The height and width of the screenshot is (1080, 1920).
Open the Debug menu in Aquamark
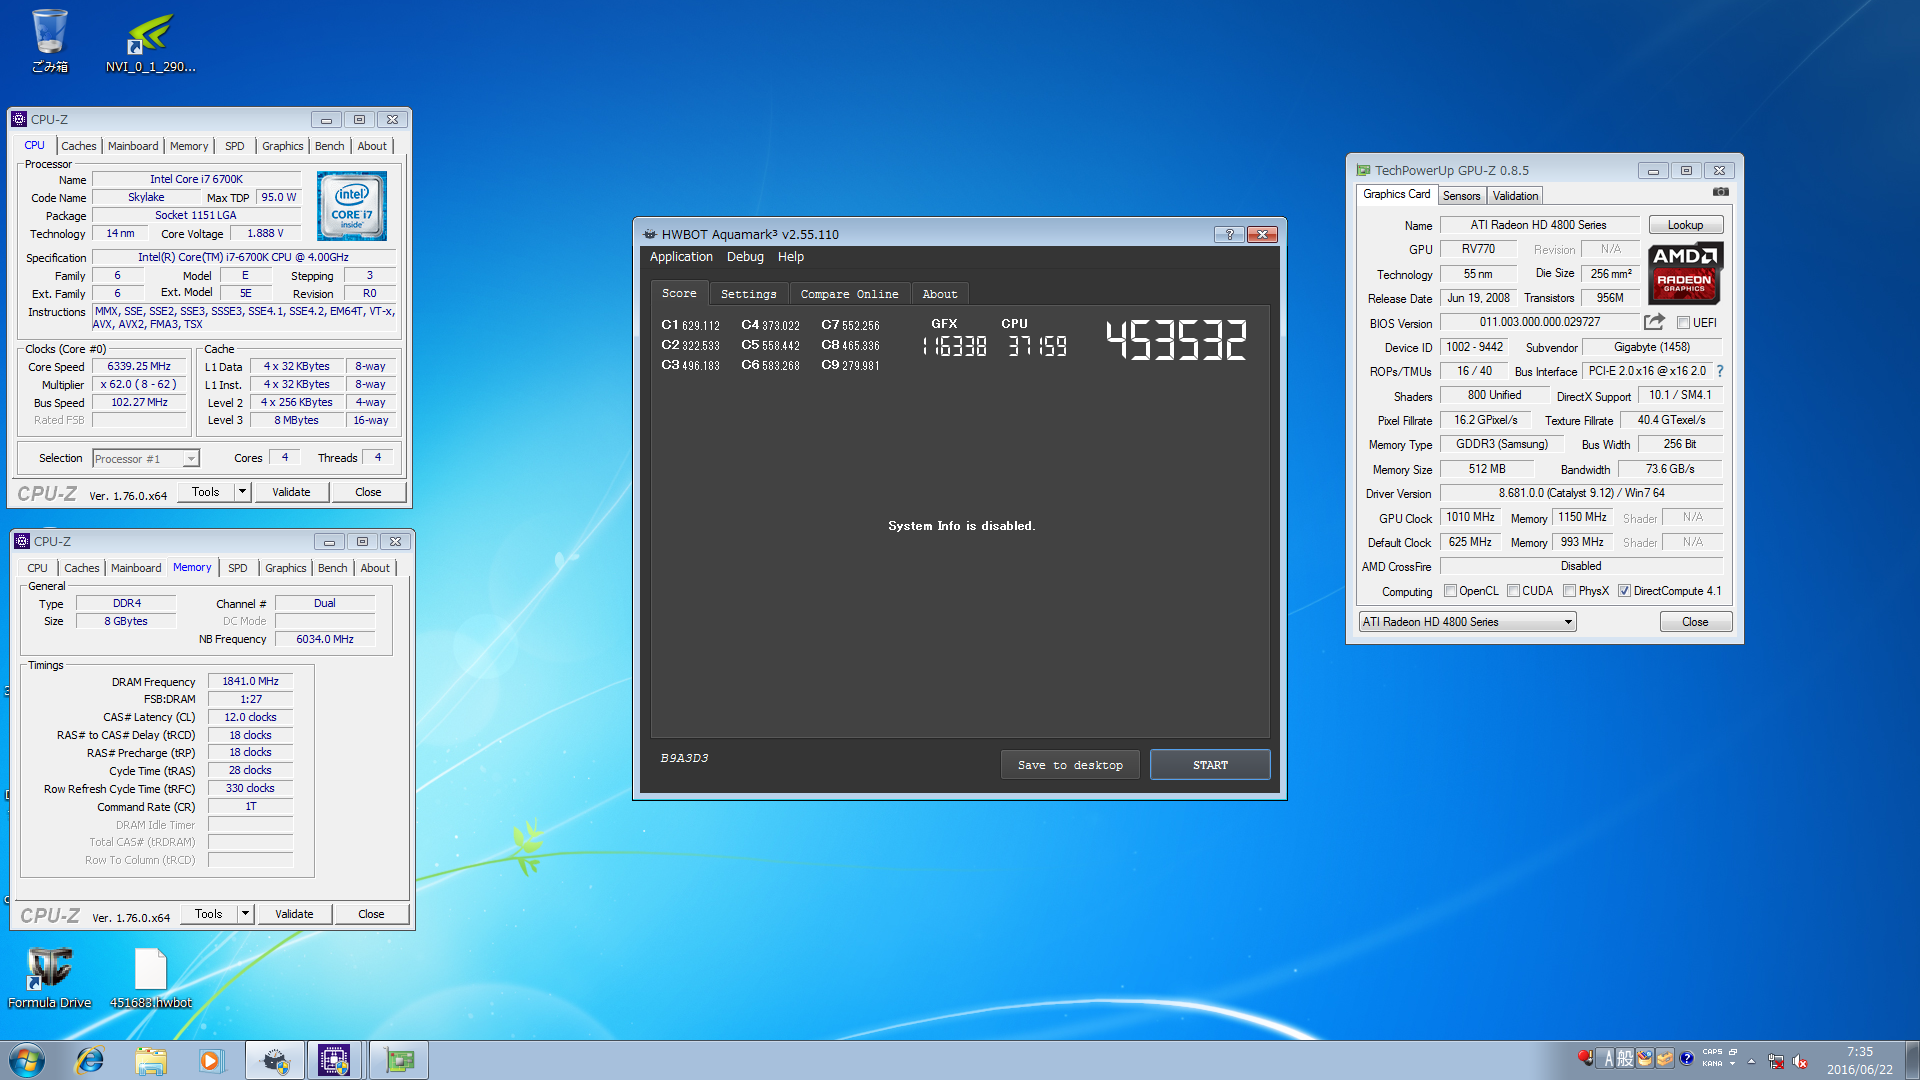coord(745,257)
